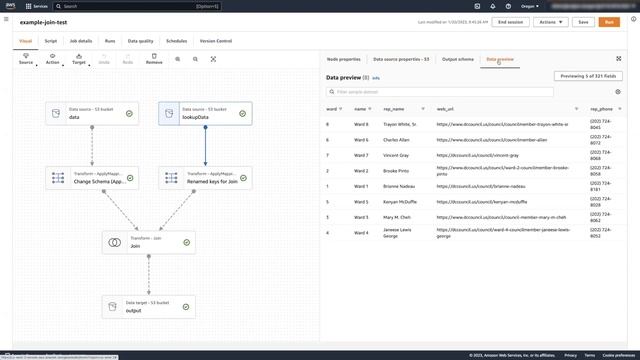Zoom out on the canvas
Screen dimensions: 640x360
(x=196, y=59)
